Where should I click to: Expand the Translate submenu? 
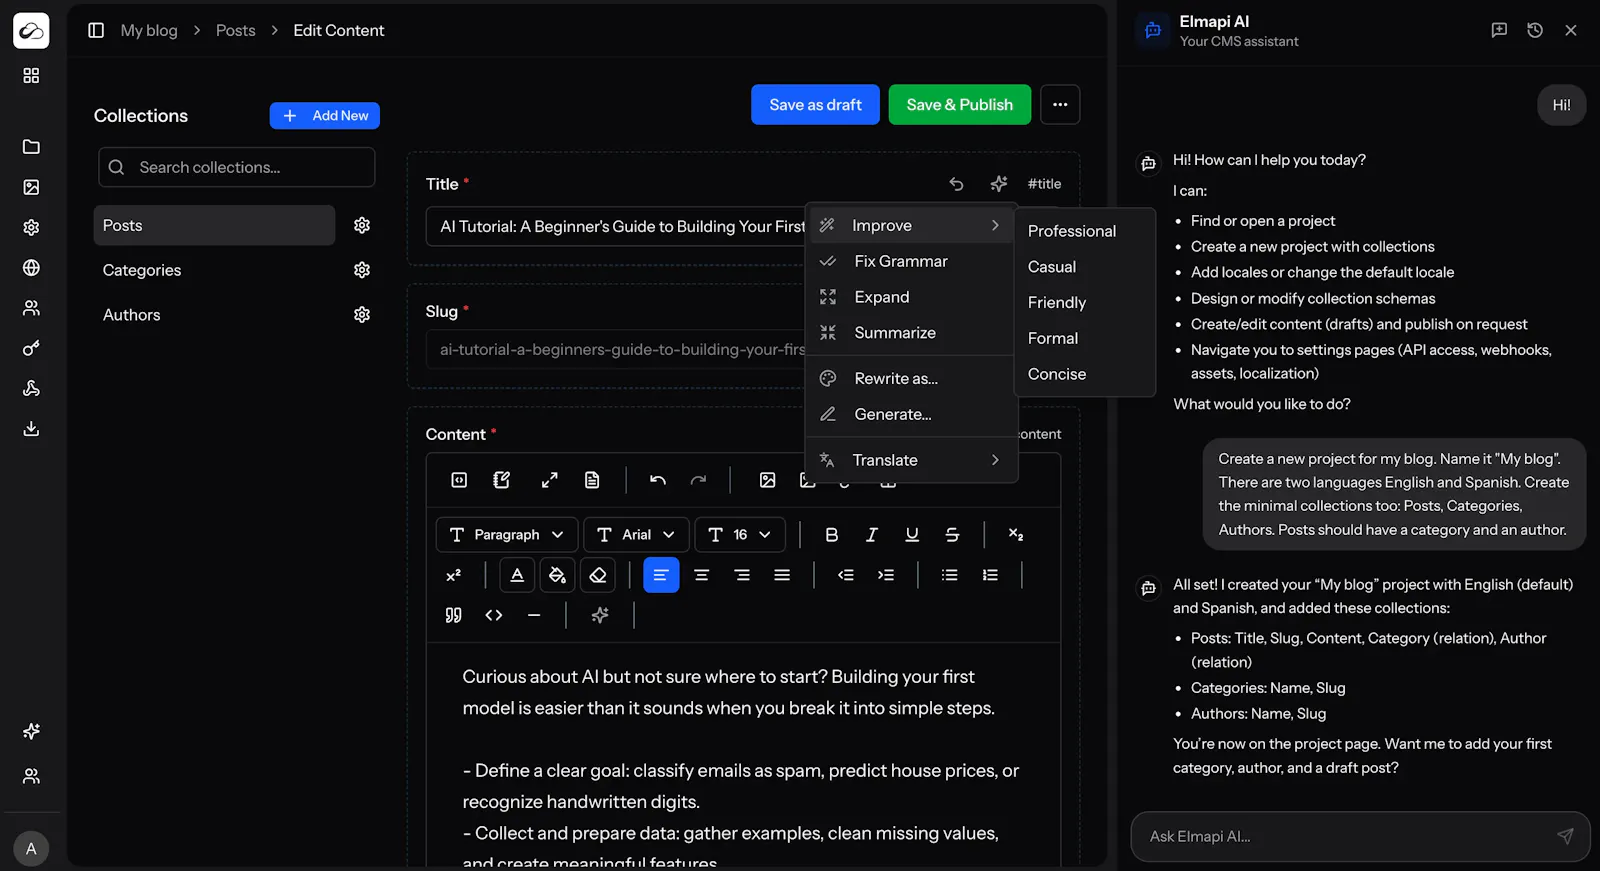911,460
